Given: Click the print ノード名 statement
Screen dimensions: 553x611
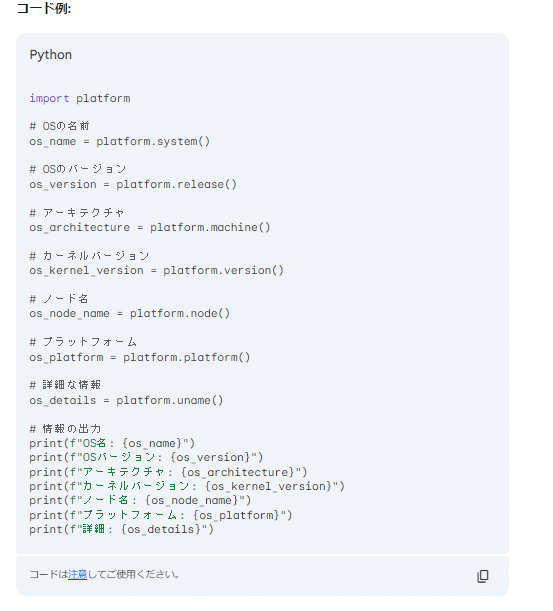Looking at the screenshot, I should pyautogui.click(x=140, y=500).
